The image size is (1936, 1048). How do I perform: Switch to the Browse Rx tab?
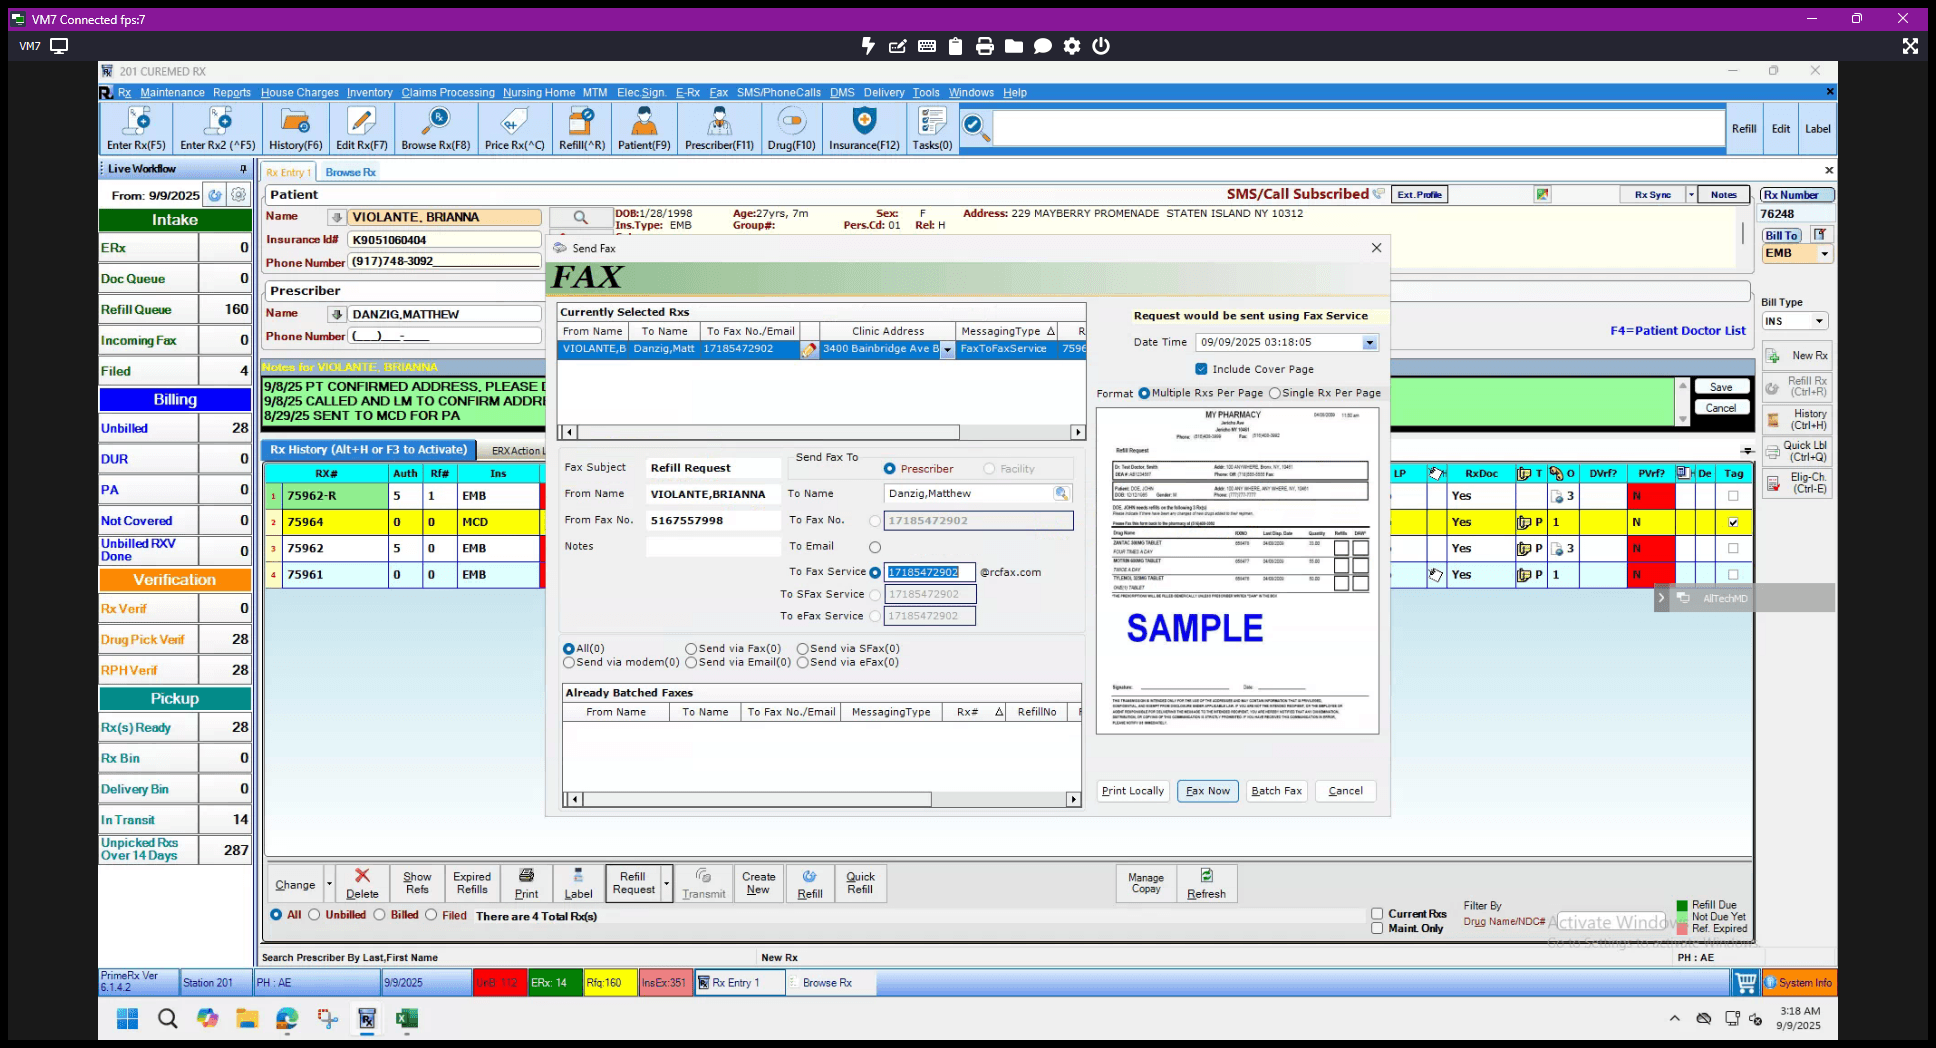tap(350, 172)
